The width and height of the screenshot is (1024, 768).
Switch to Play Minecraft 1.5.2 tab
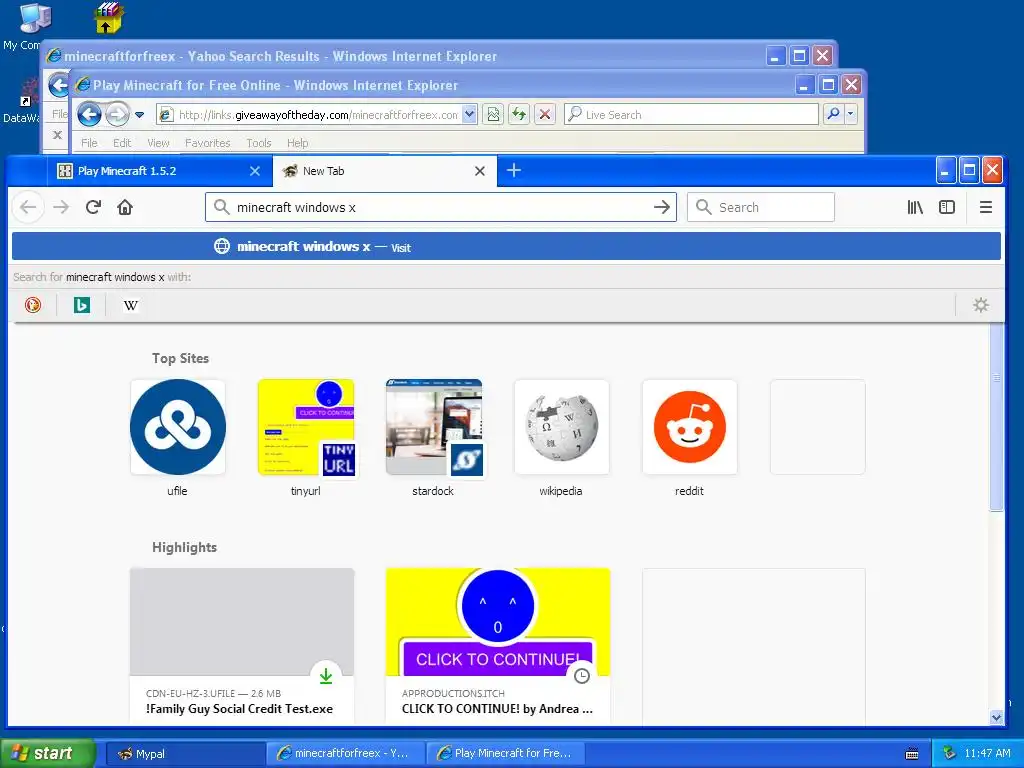pos(159,171)
